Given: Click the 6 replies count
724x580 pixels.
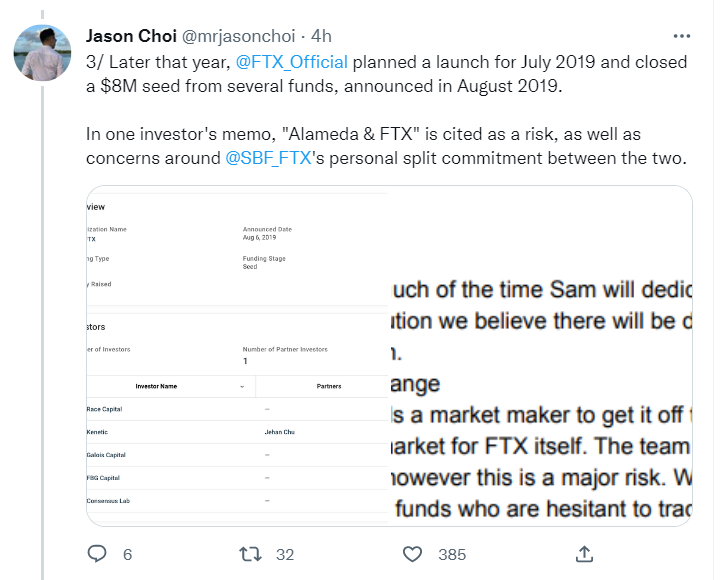Looking at the screenshot, I should tap(127, 553).
